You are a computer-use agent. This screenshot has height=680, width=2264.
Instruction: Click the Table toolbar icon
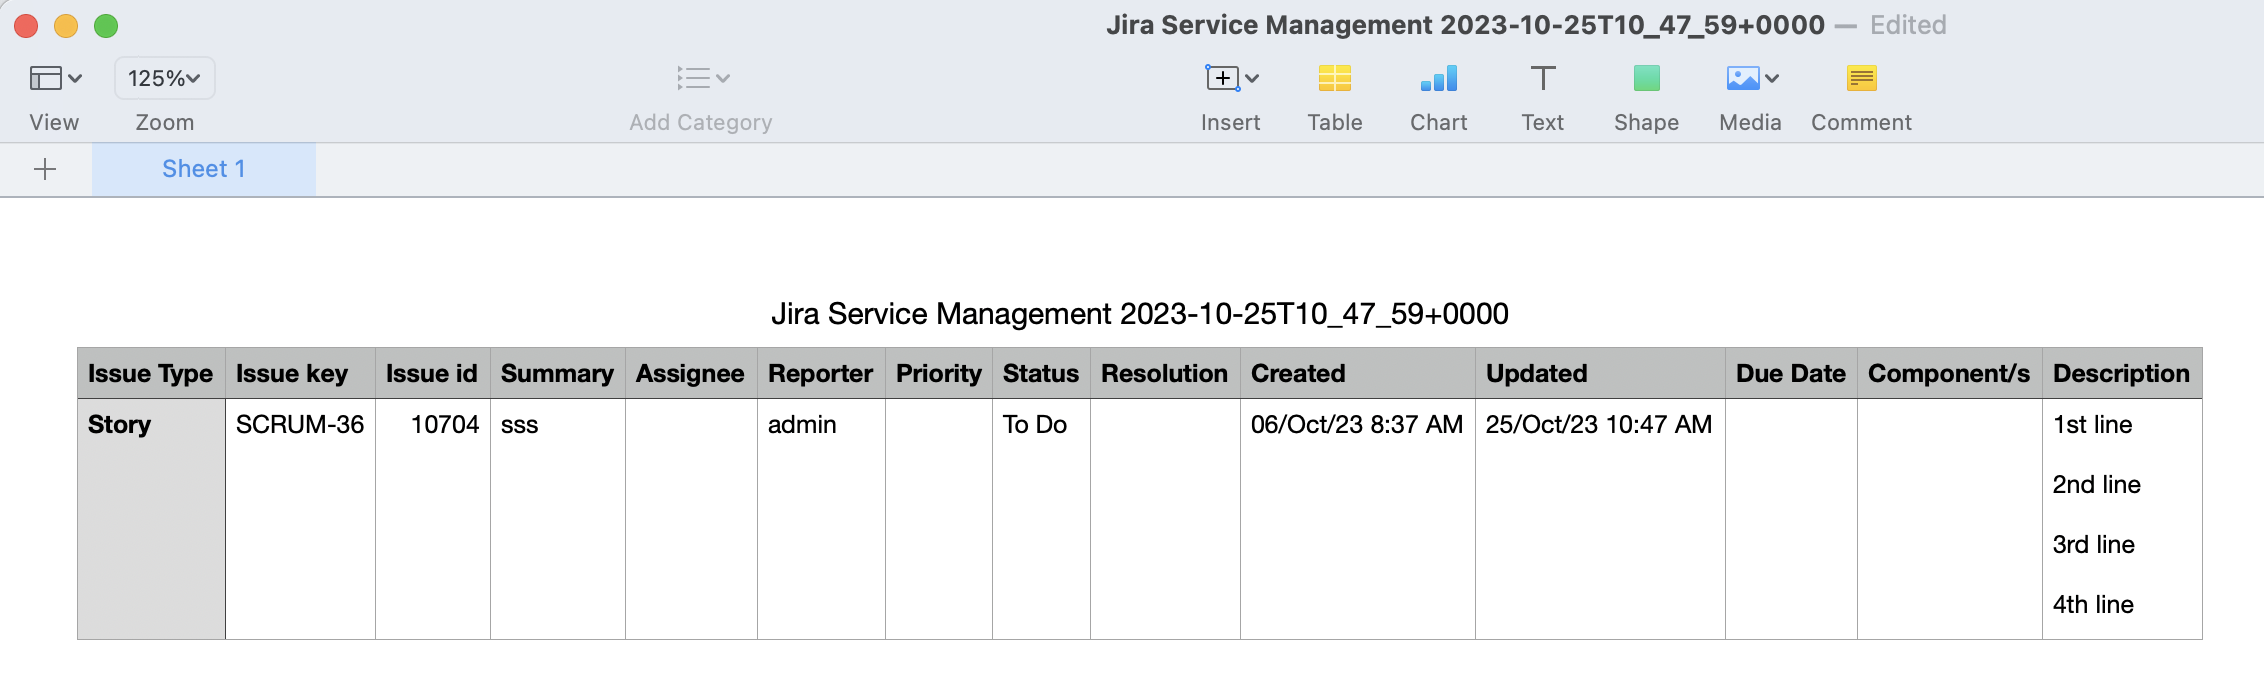(x=1335, y=78)
